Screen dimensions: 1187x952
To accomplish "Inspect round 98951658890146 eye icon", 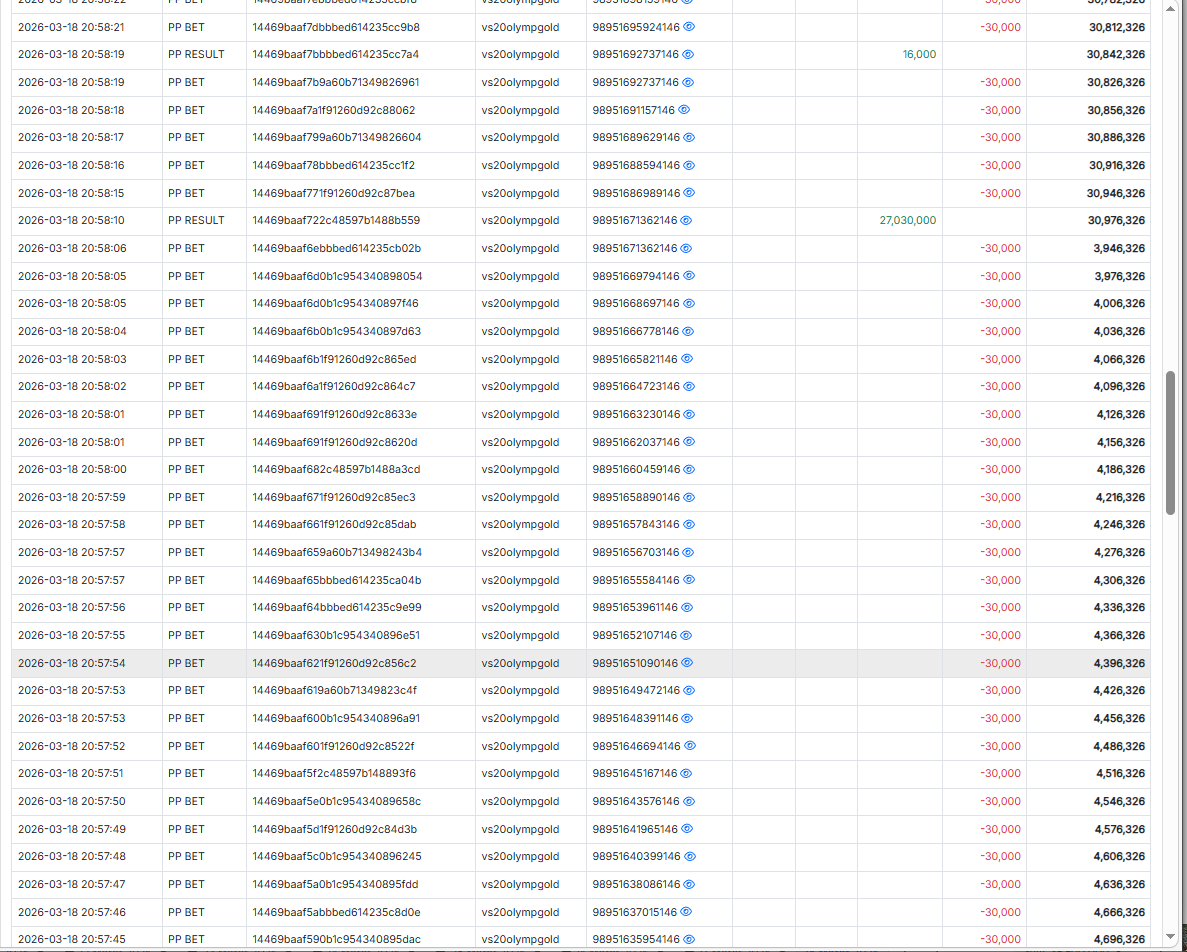I will coord(690,497).
